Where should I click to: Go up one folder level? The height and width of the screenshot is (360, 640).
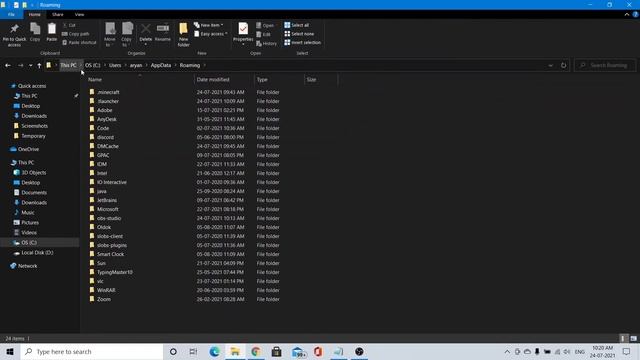coord(39,65)
